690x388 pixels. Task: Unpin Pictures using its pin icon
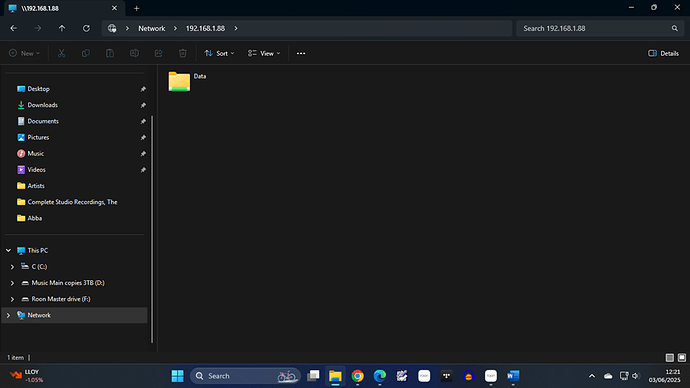(x=143, y=138)
